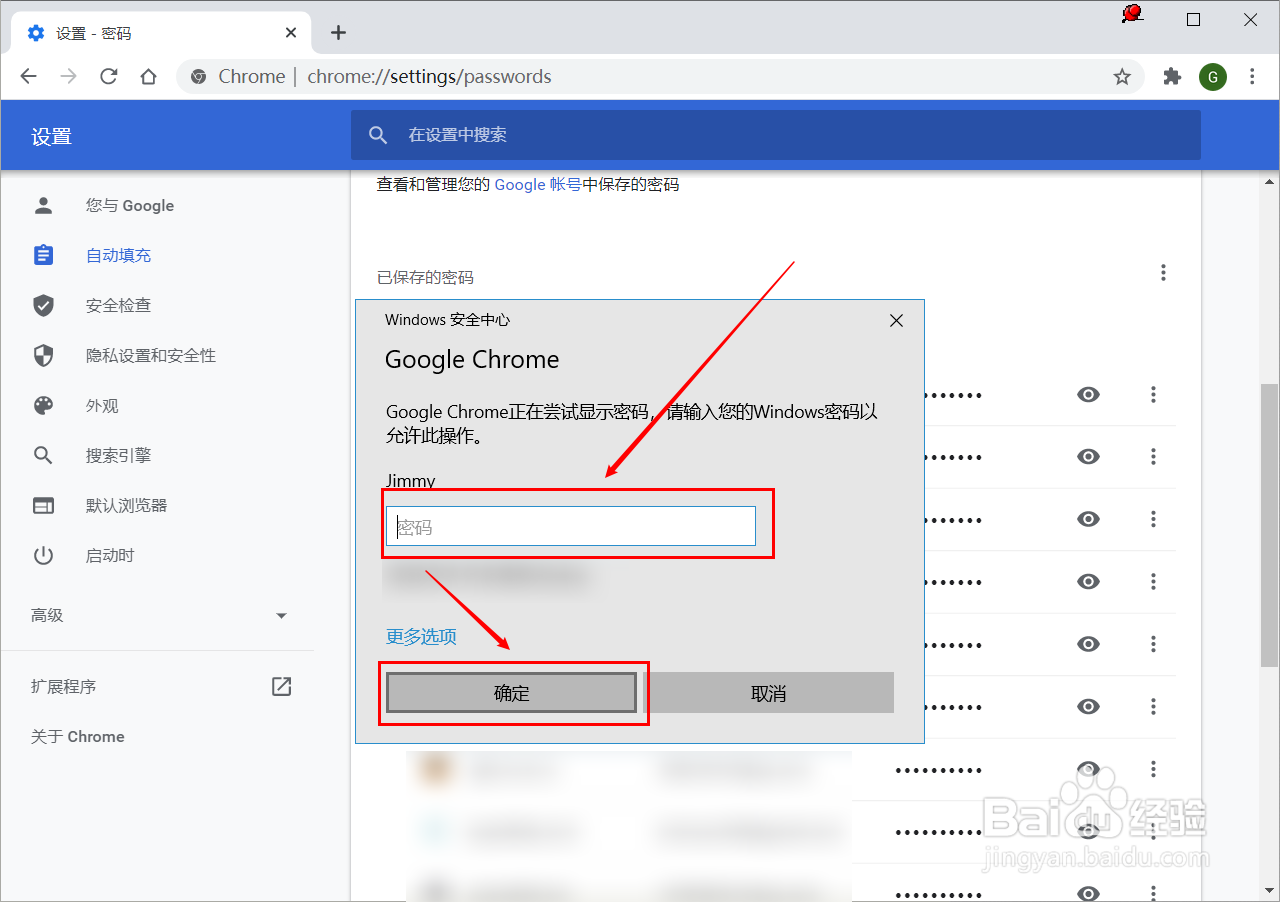Reveal the first saved password with eye icon

(x=1088, y=394)
